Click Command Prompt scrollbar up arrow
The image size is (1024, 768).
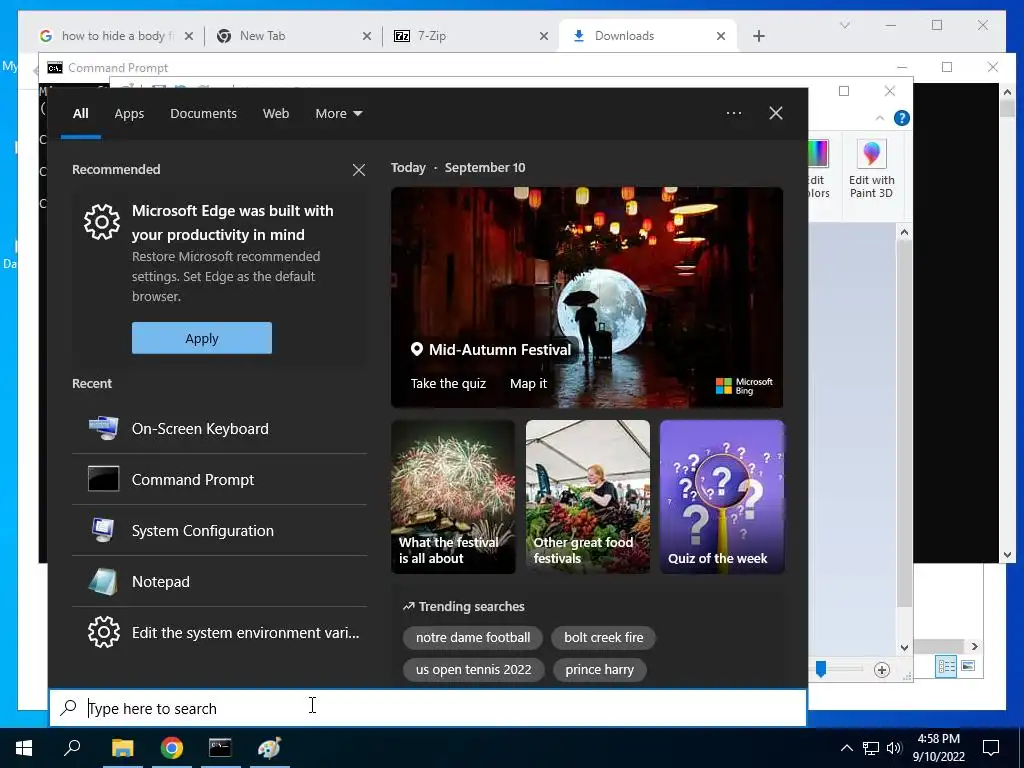point(1007,92)
